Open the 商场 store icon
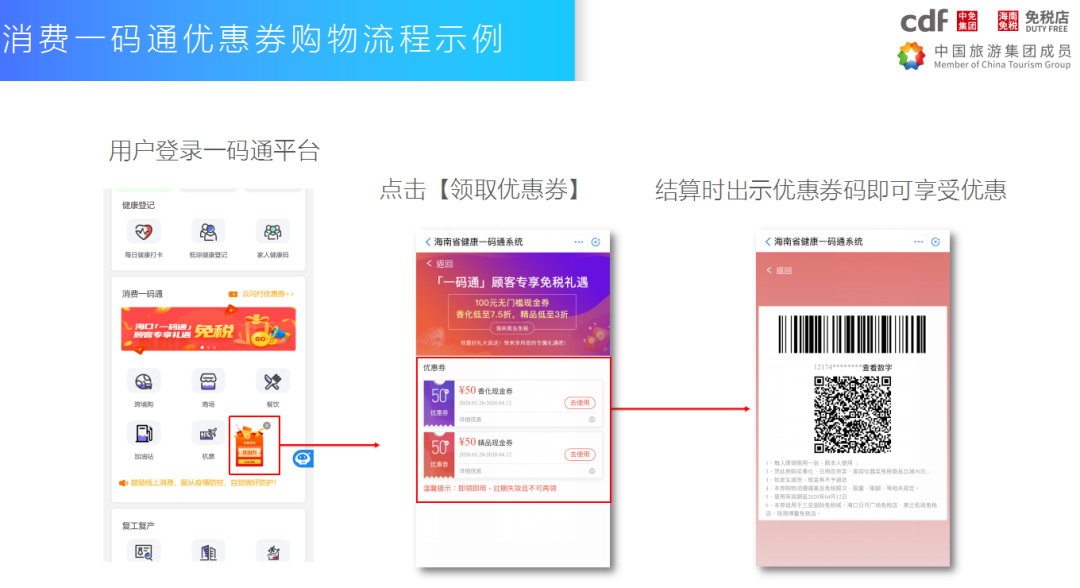This screenshot has width=1080, height=588. coord(208,382)
